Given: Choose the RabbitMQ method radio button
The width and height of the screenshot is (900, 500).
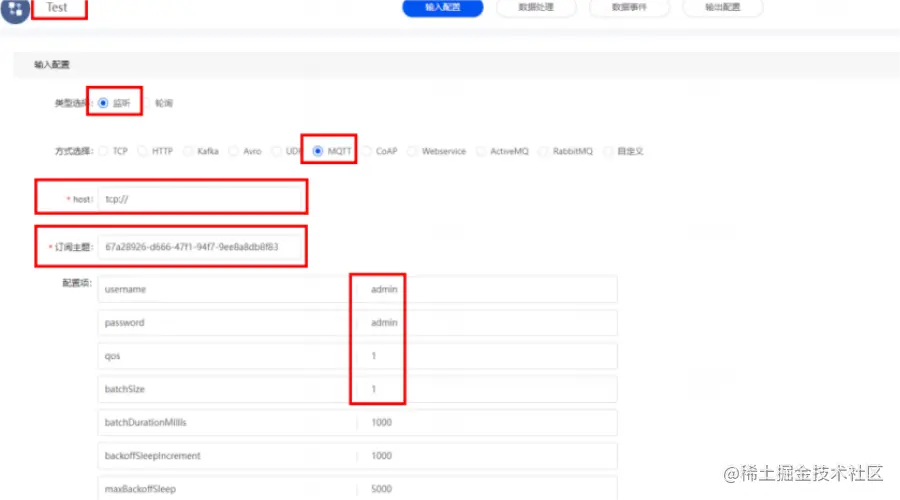Looking at the screenshot, I should (x=543, y=151).
